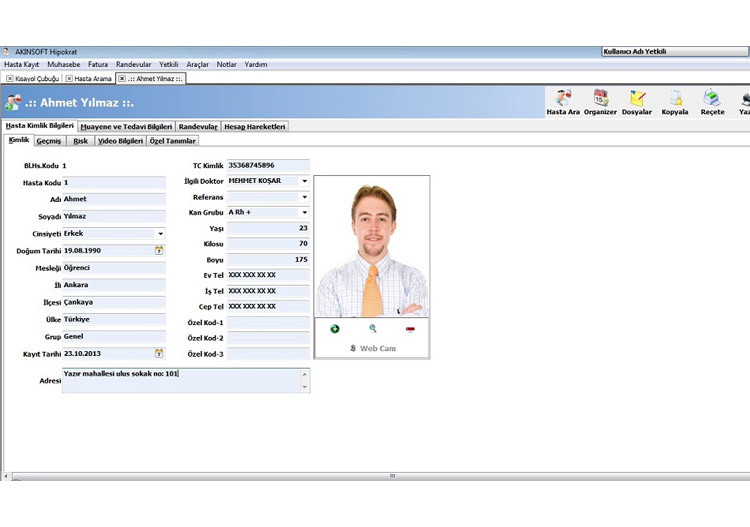Click the red remove photo icon
Image resolution: width=750 pixels, height=527 pixels.
410,329
